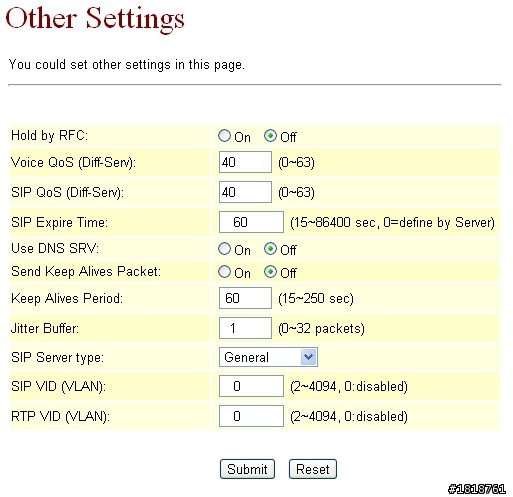Select Off for Hold by RFC

coord(270,136)
